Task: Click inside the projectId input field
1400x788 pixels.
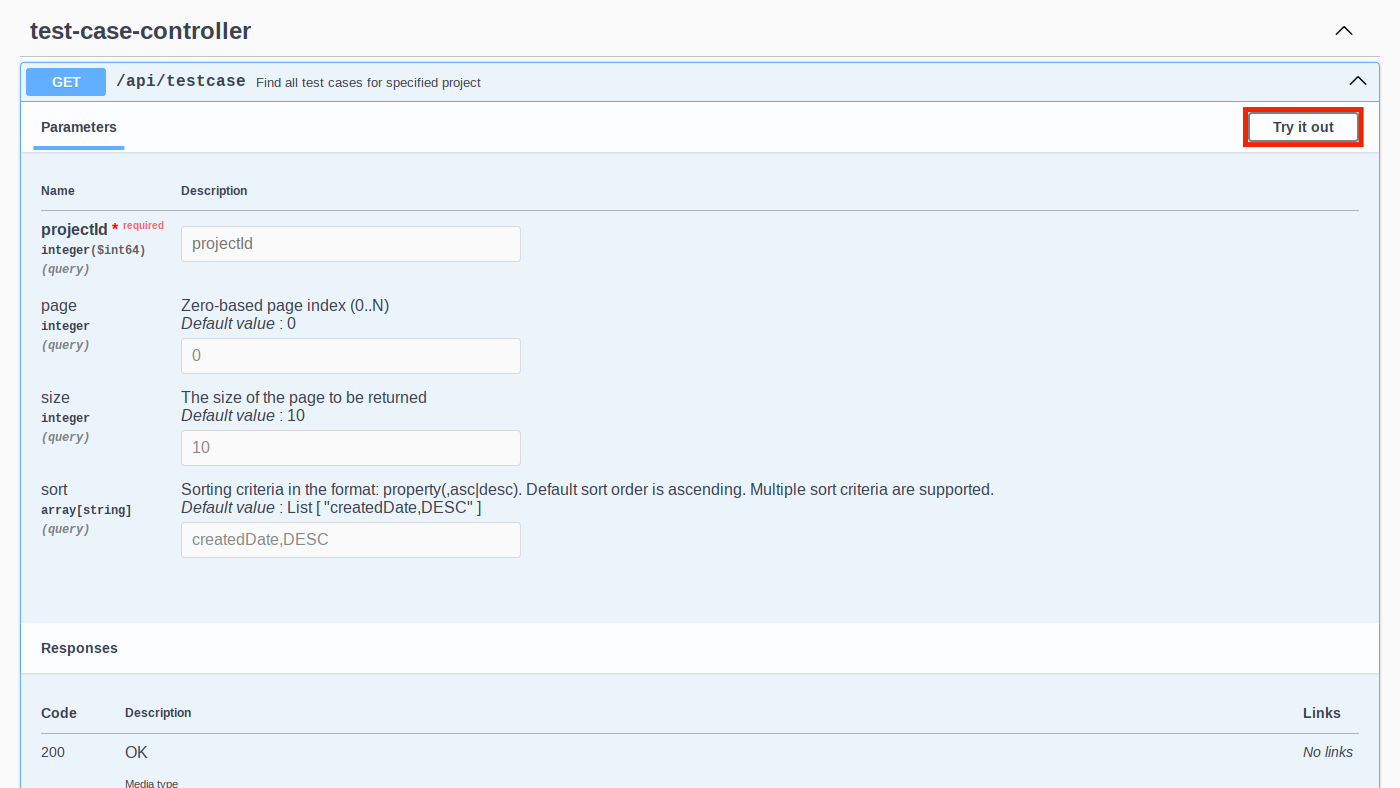Action: coord(350,243)
